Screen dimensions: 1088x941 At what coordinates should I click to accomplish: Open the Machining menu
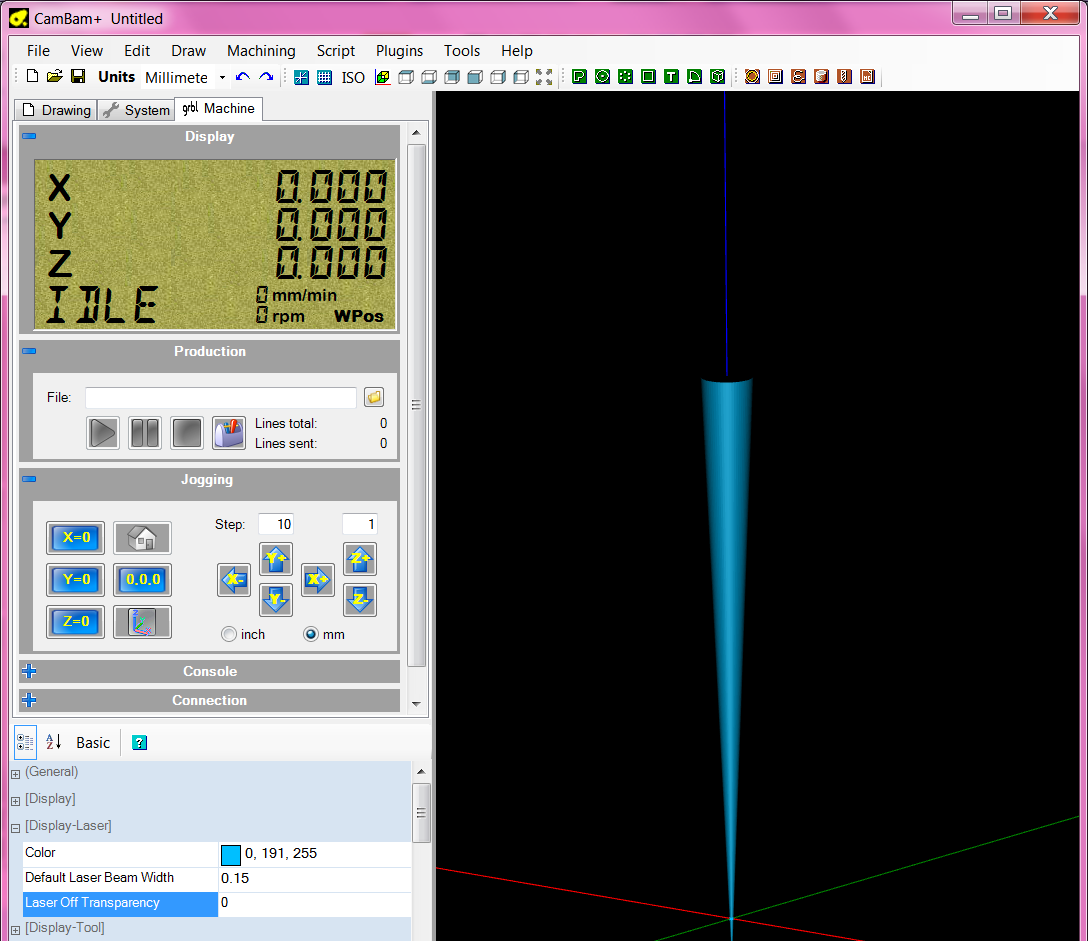click(261, 51)
